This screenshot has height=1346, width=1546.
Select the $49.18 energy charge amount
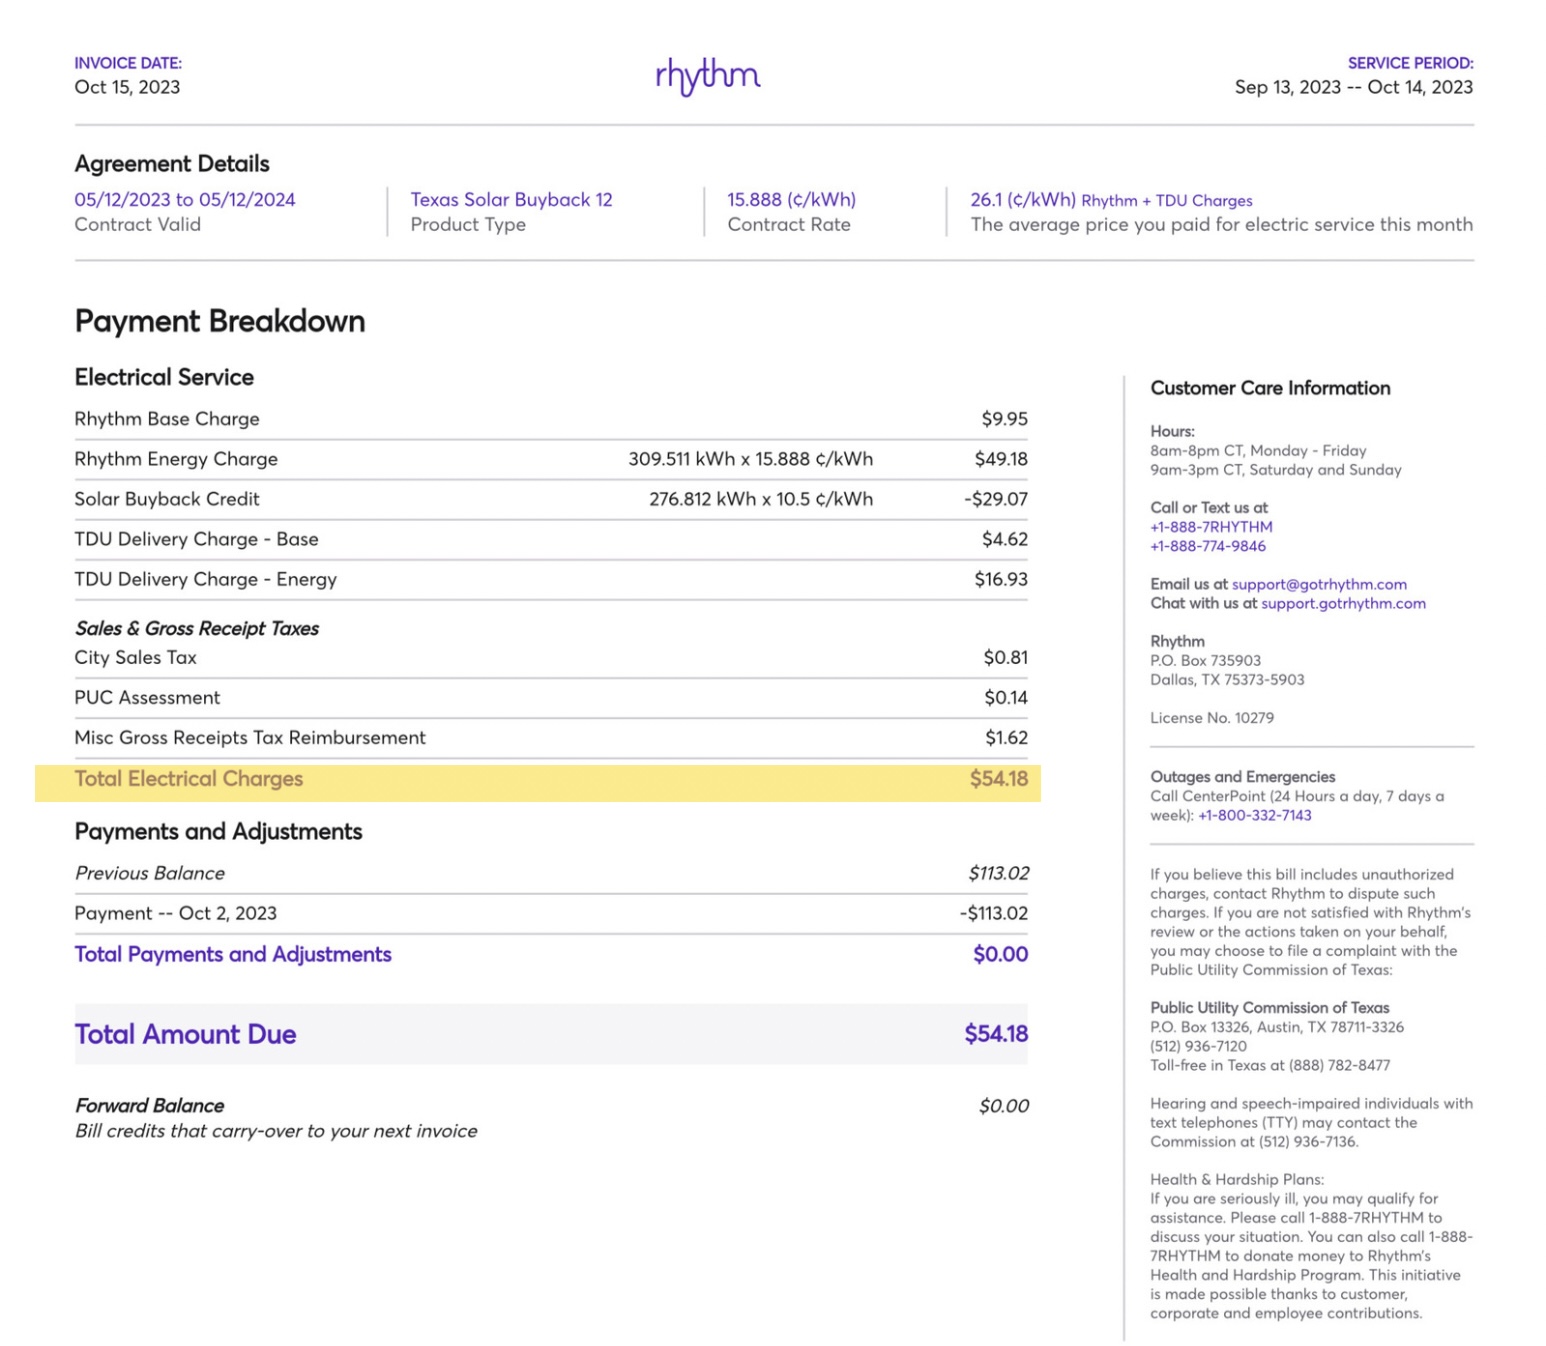[1001, 459]
